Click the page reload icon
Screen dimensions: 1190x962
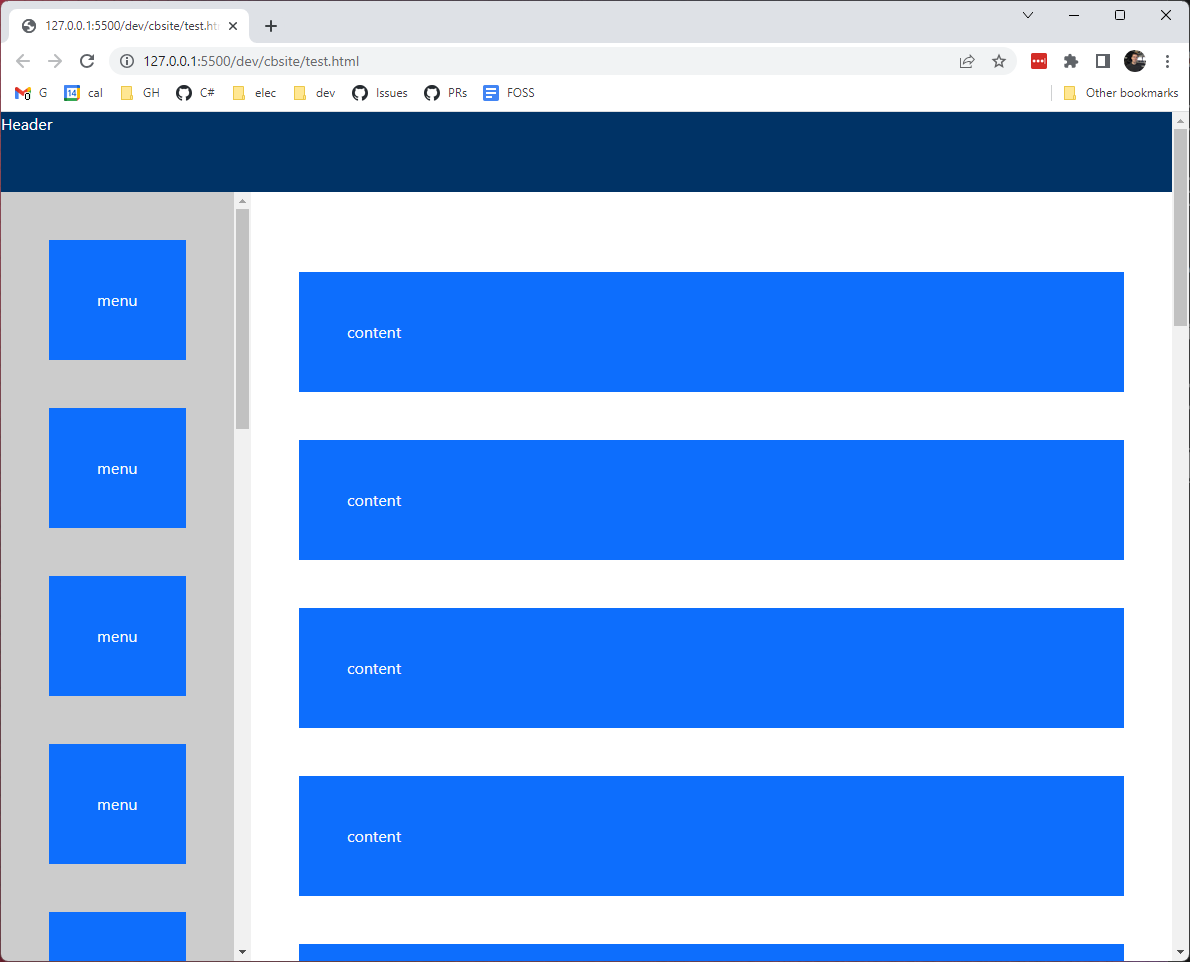pyautogui.click(x=87, y=61)
